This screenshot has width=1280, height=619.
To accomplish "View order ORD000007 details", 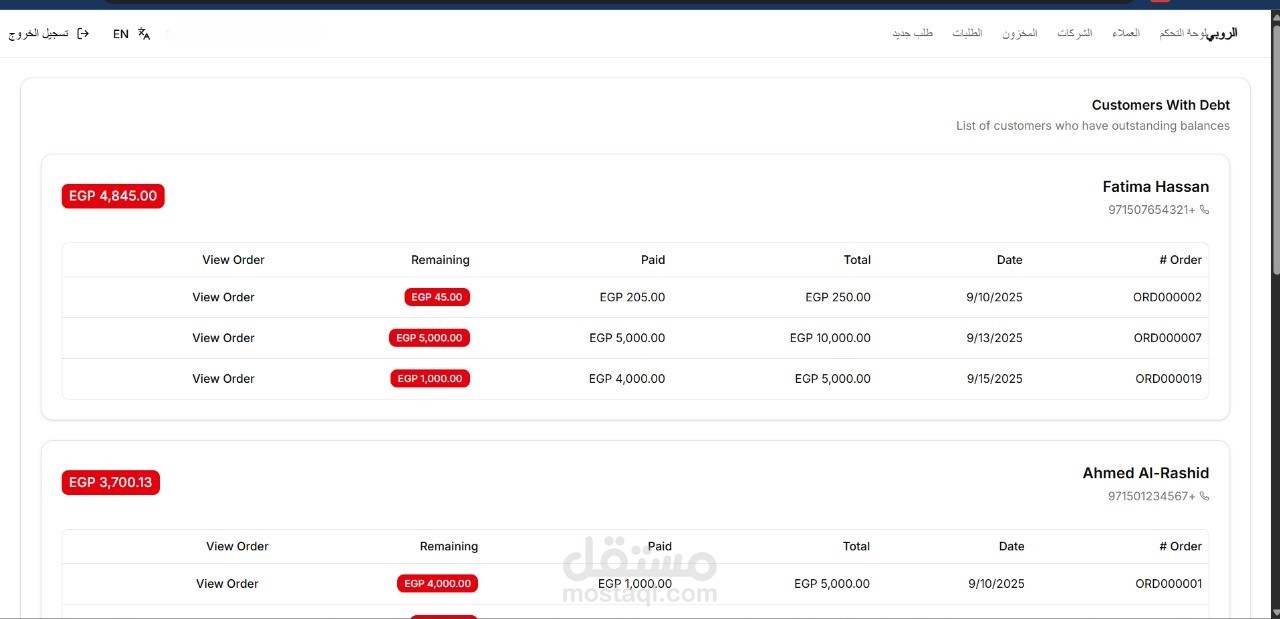I will [x=224, y=338].
